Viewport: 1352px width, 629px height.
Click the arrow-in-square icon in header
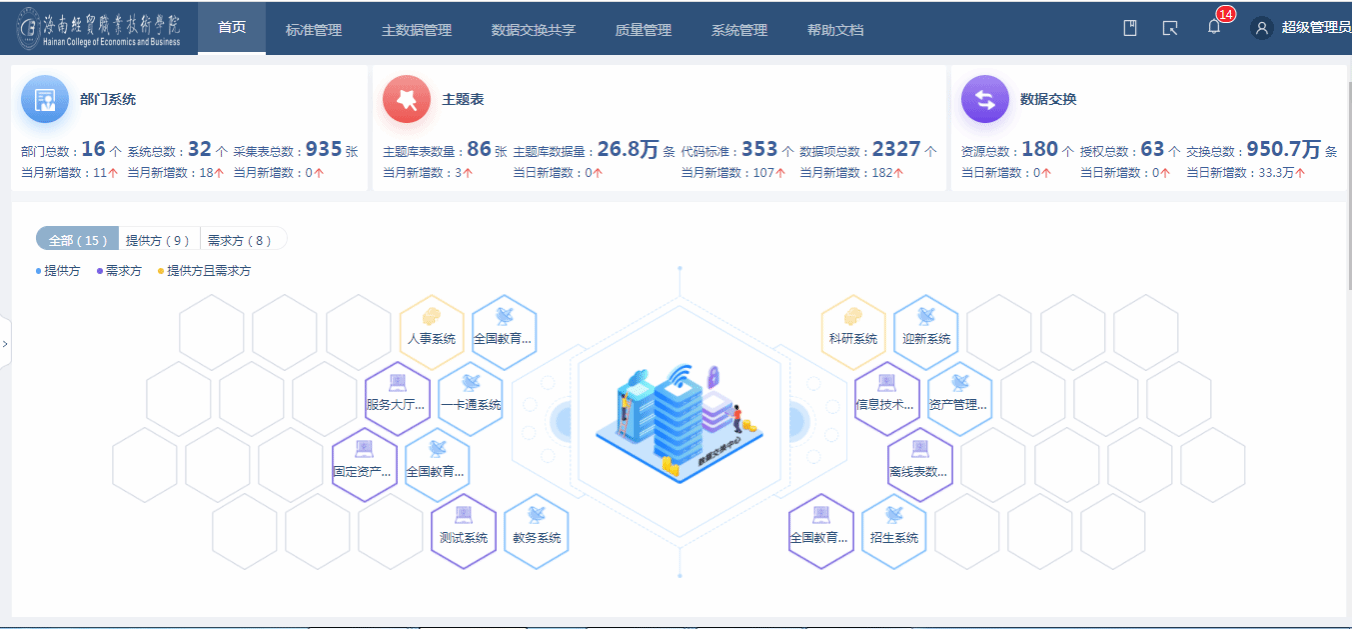(x=1170, y=28)
